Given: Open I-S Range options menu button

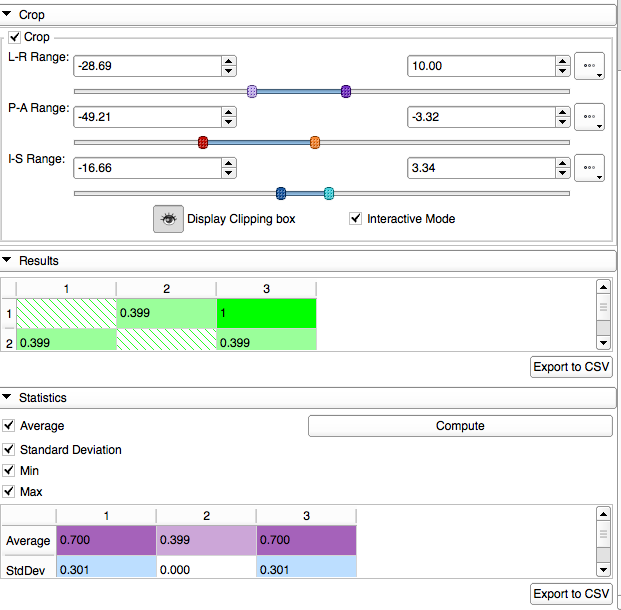Looking at the screenshot, I should pos(590,168).
